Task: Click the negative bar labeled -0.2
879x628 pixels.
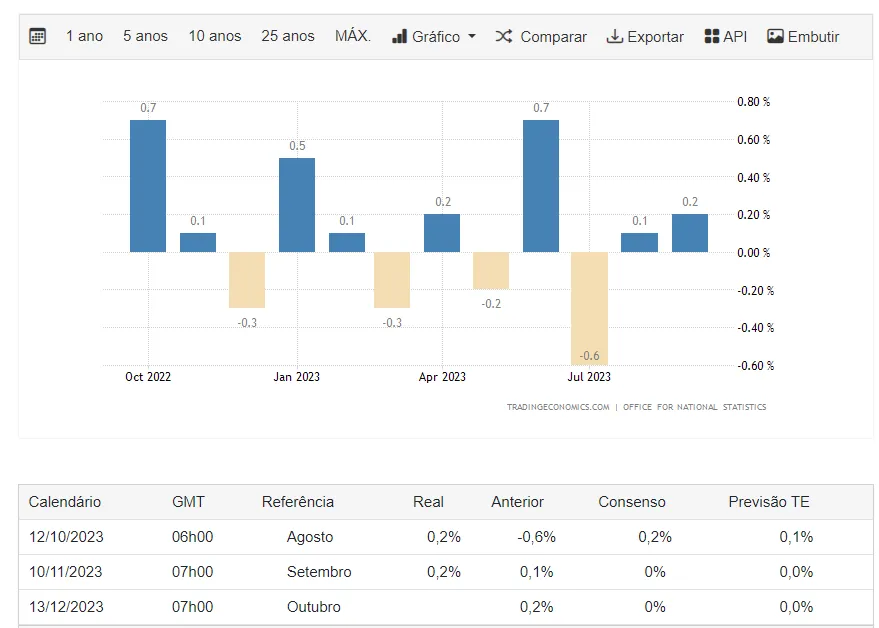Action: click(491, 271)
